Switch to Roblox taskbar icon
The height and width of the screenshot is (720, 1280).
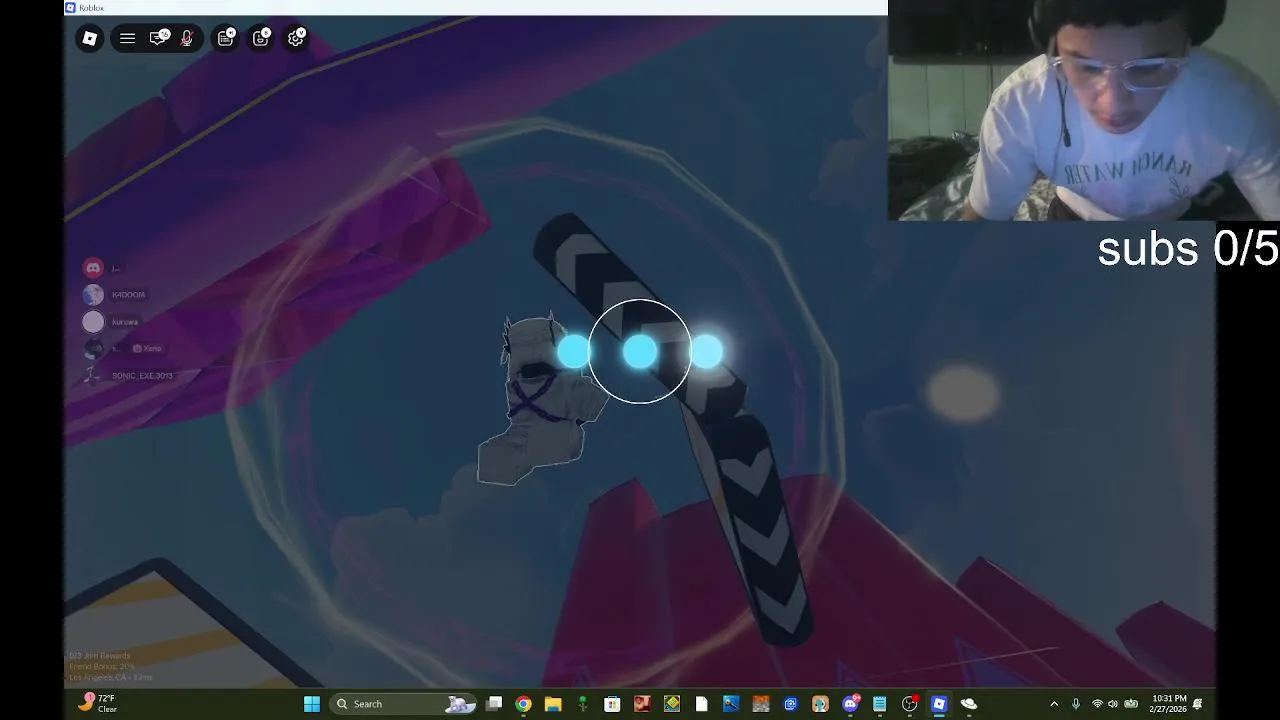(x=939, y=704)
